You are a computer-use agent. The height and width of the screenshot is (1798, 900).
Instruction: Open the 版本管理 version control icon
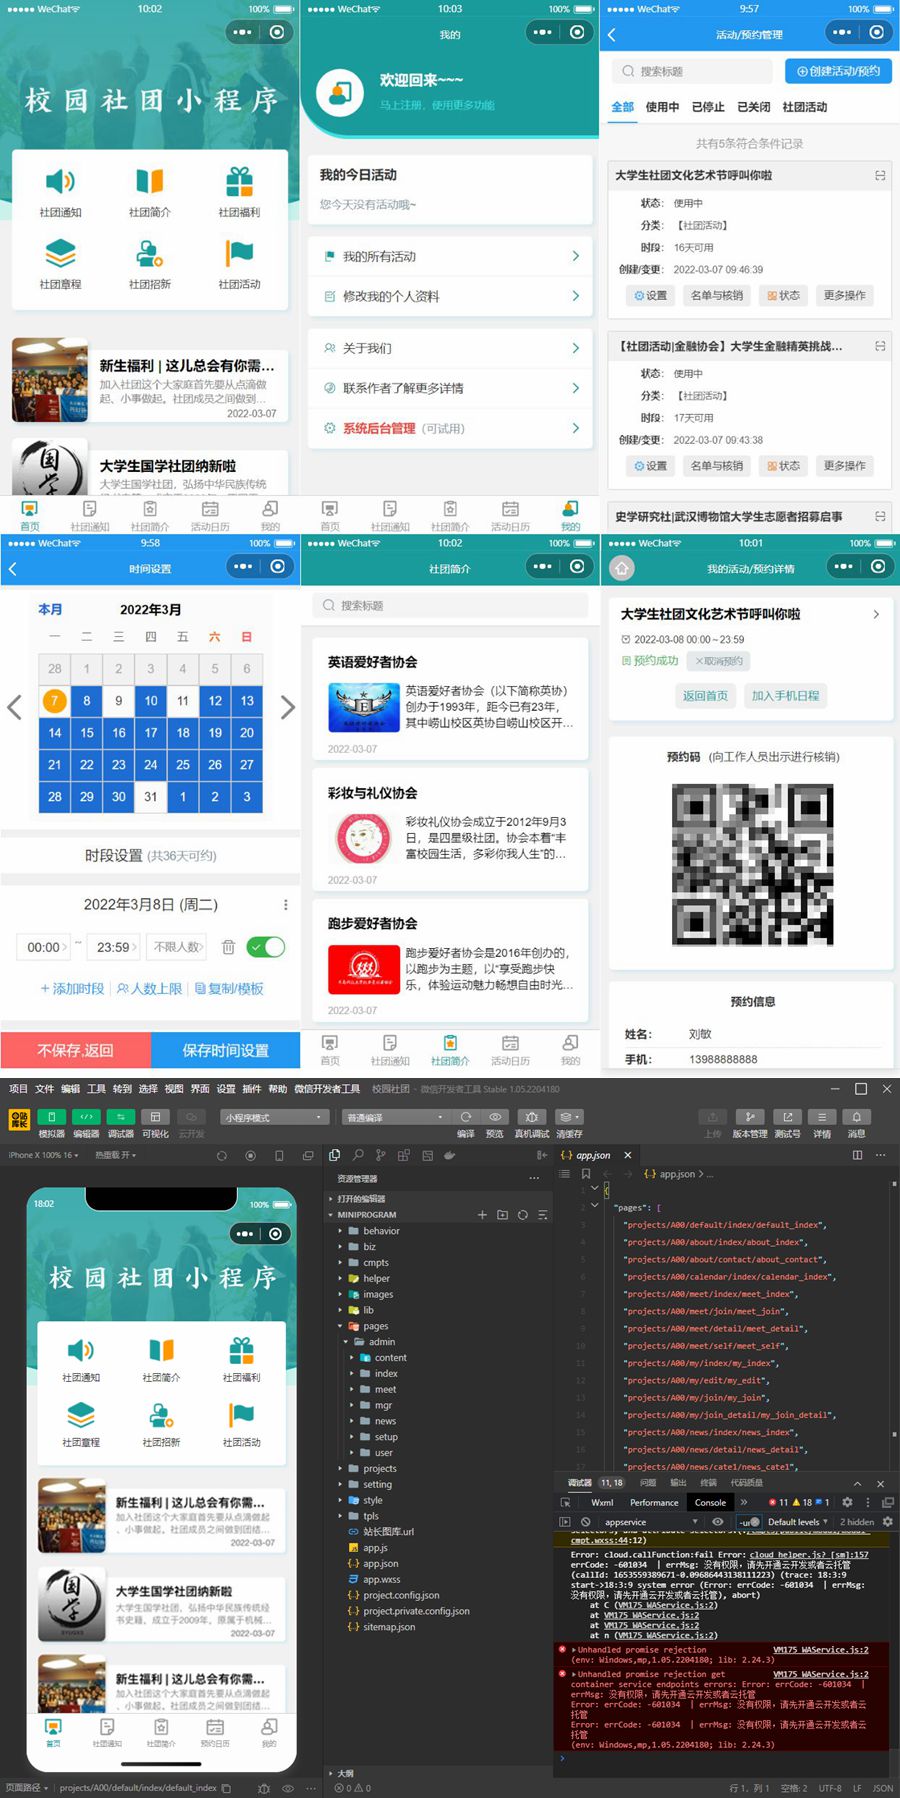pyautogui.click(x=749, y=1117)
